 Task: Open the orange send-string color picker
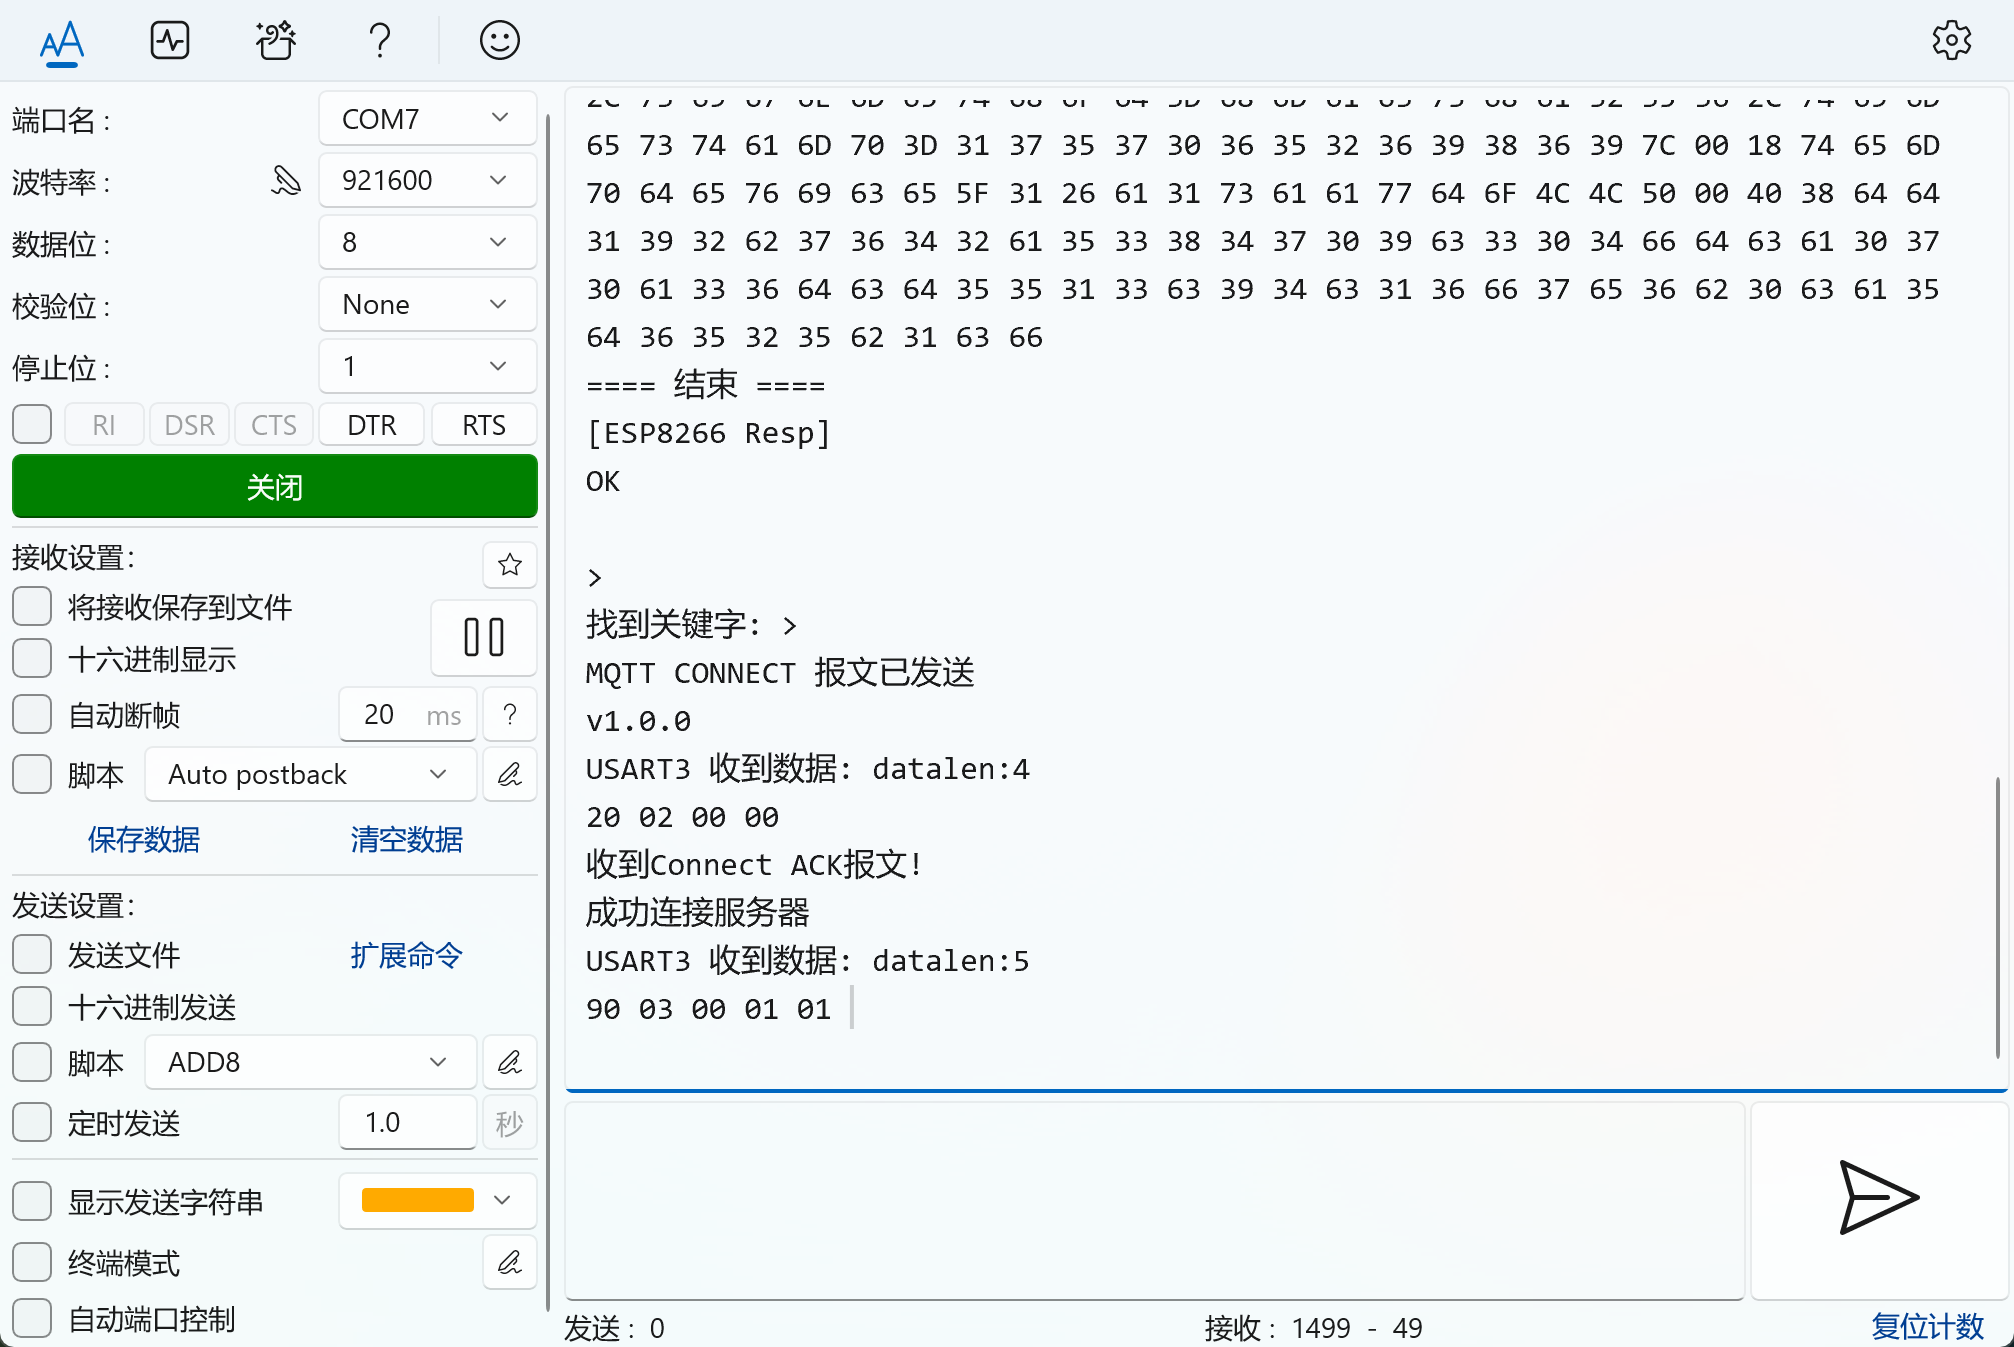pos(437,1200)
